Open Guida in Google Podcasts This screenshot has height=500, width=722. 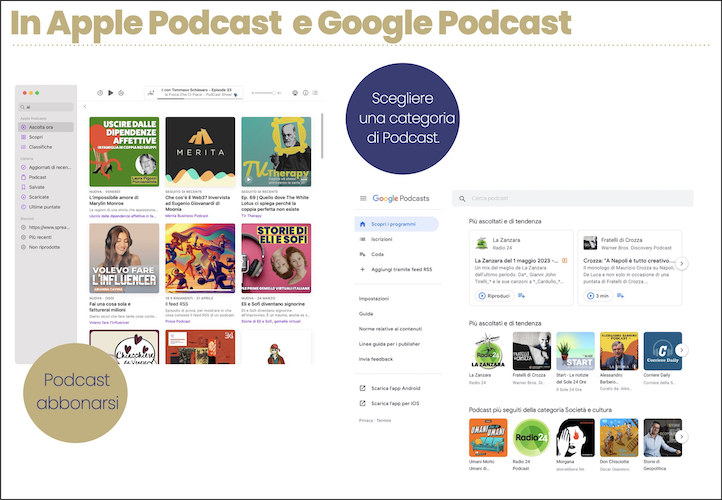tap(366, 314)
